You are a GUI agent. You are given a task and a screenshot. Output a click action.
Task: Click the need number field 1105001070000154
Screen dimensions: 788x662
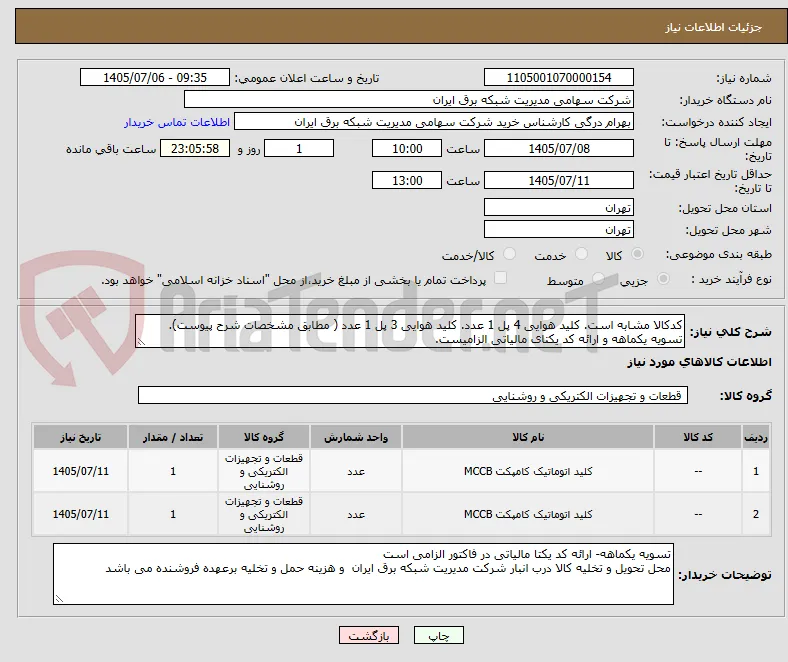coord(559,77)
